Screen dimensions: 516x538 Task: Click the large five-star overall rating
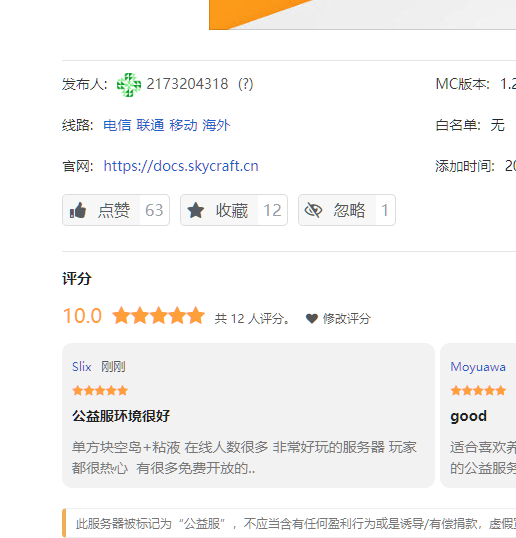[159, 316]
